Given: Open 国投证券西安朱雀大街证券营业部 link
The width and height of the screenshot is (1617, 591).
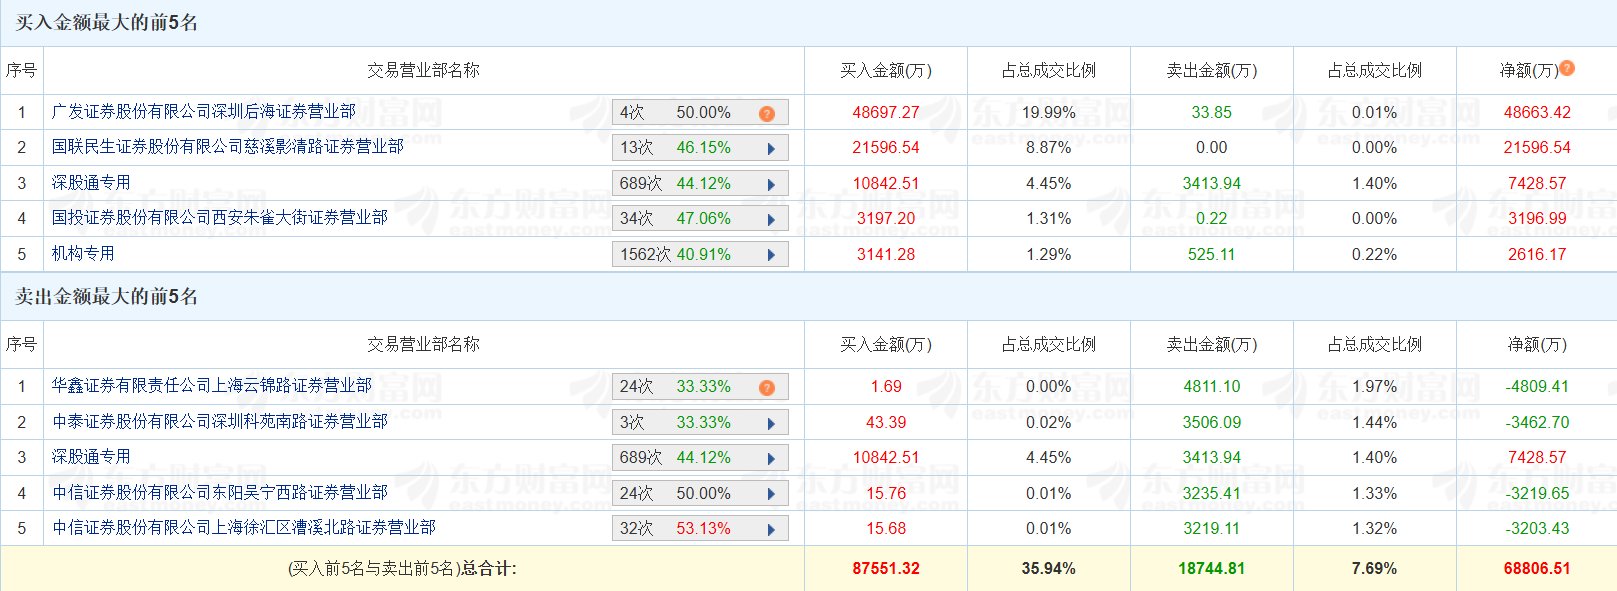Looking at the screenshot, I should (220, 218).
